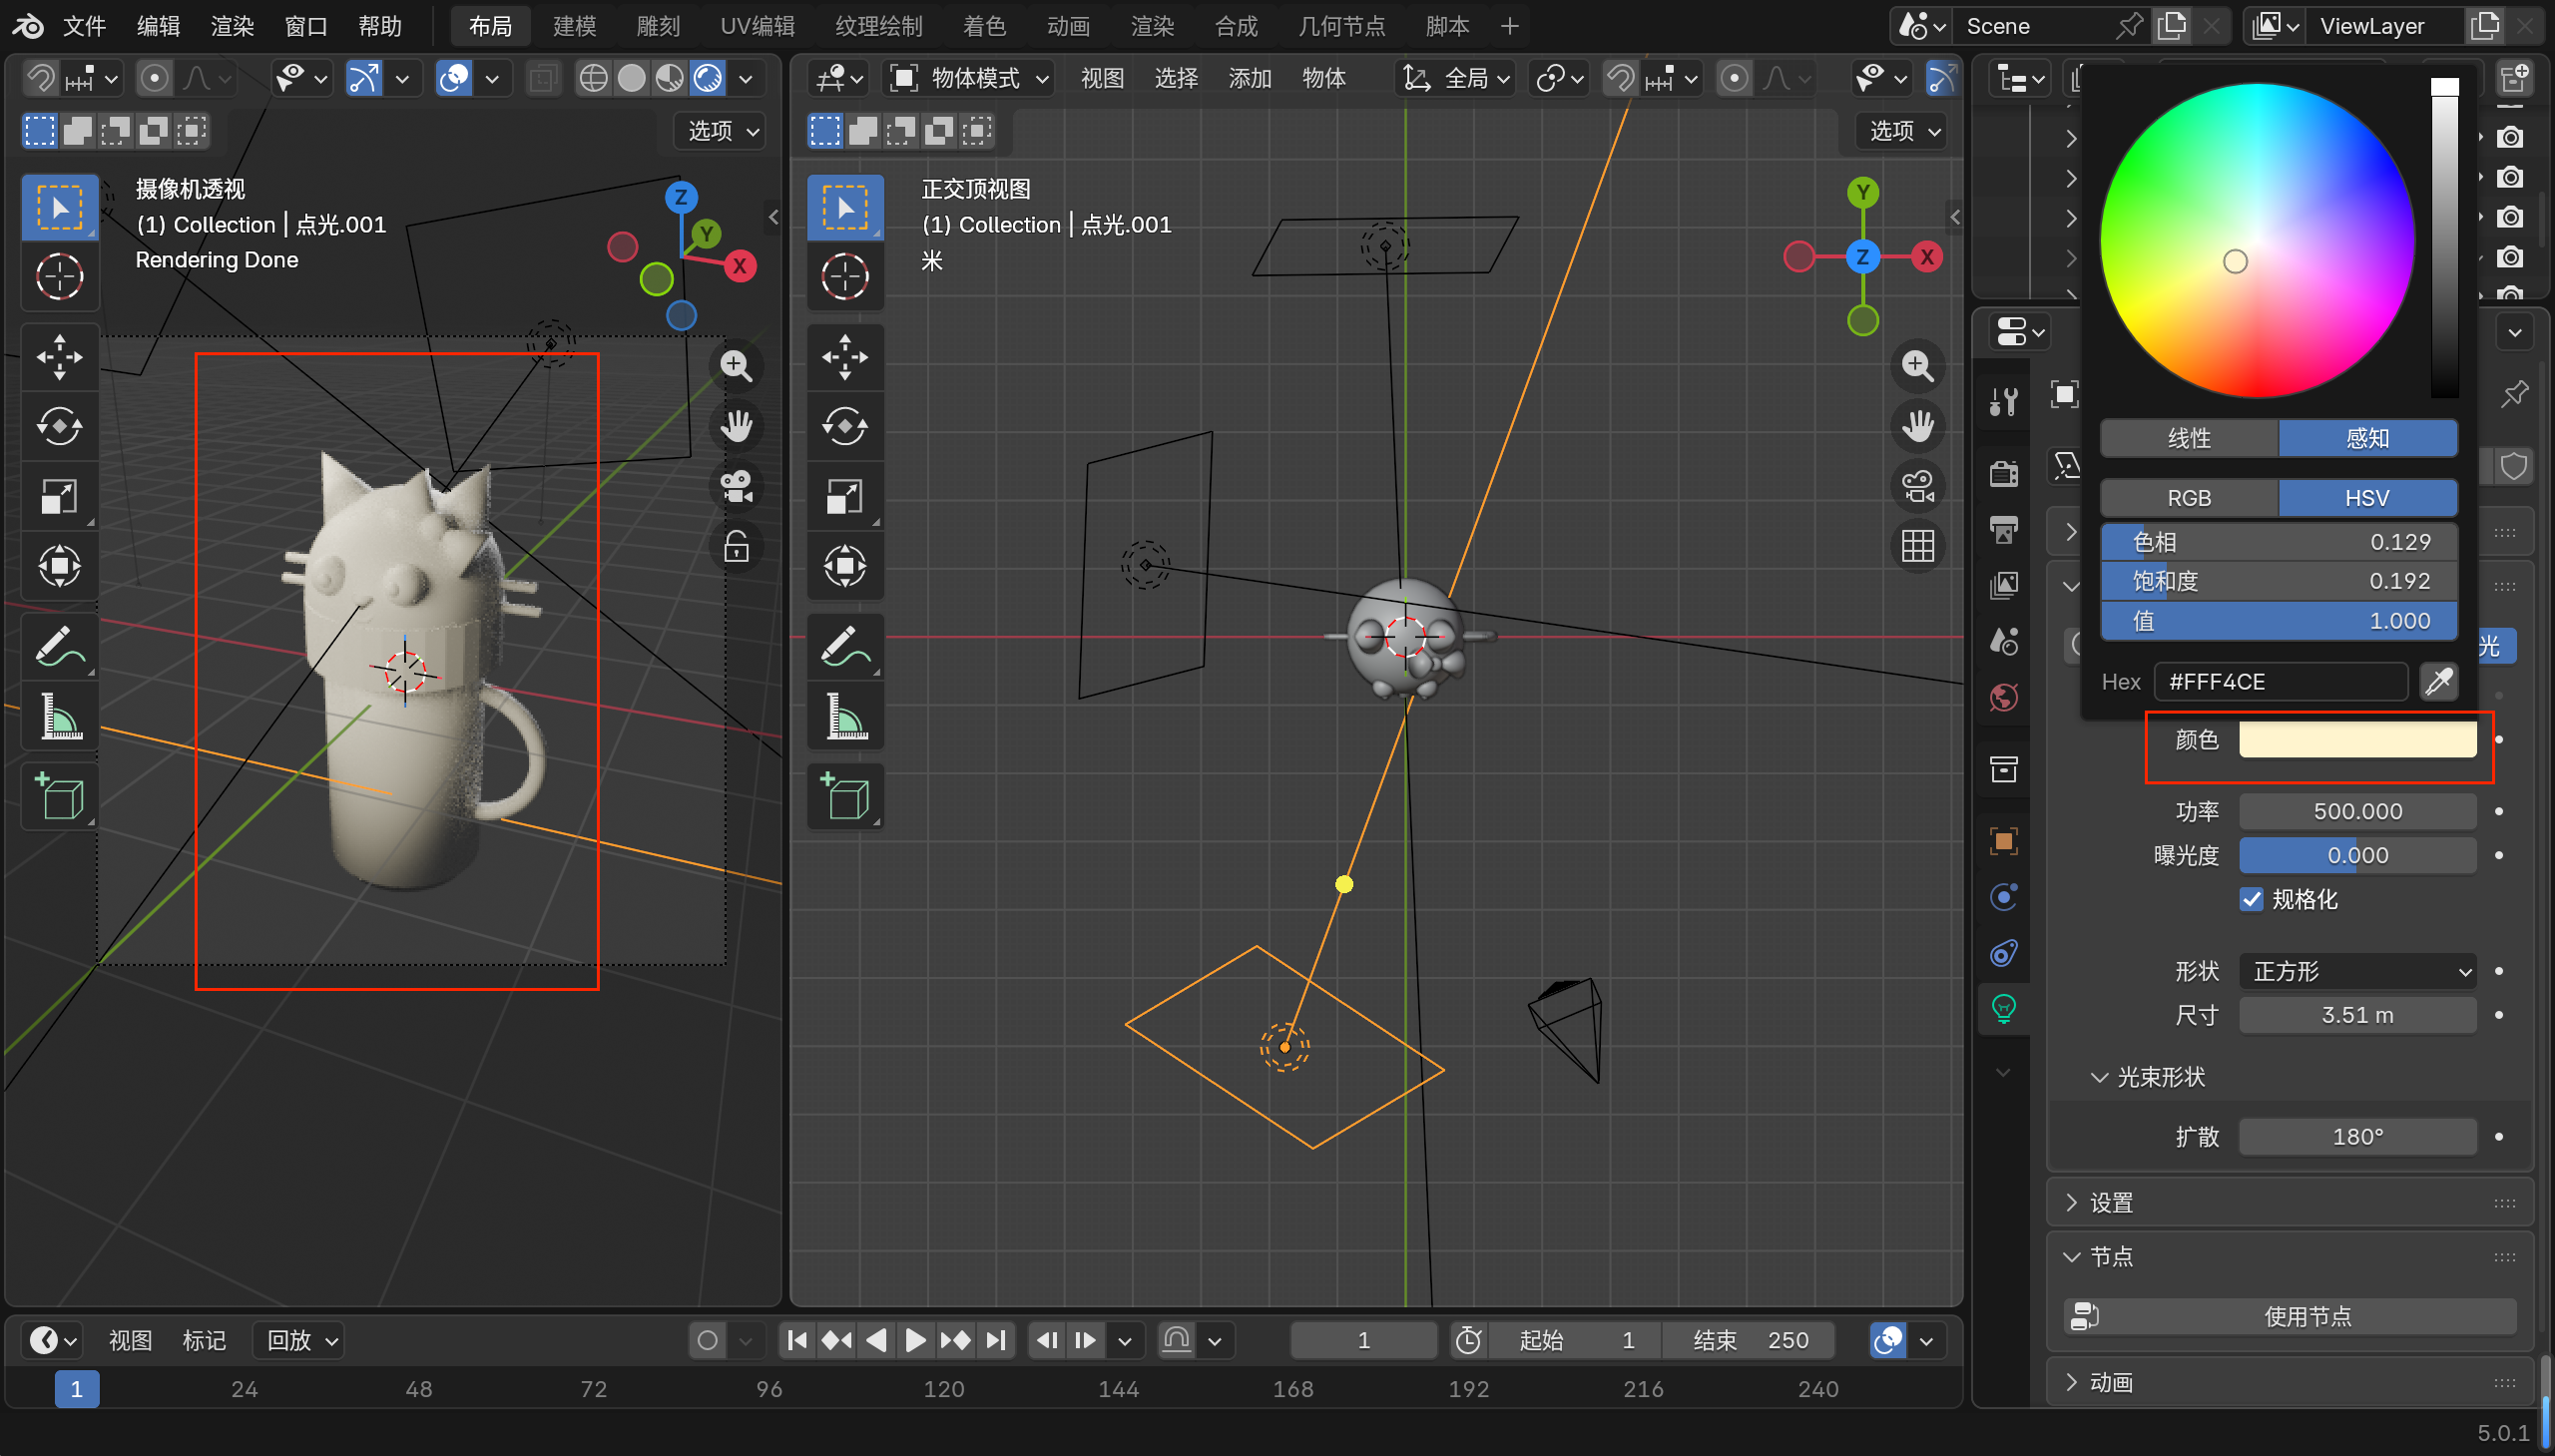The image size is (2555, 1456).
Task: Switch to the 建模 workspace tab
Action: 574,26
